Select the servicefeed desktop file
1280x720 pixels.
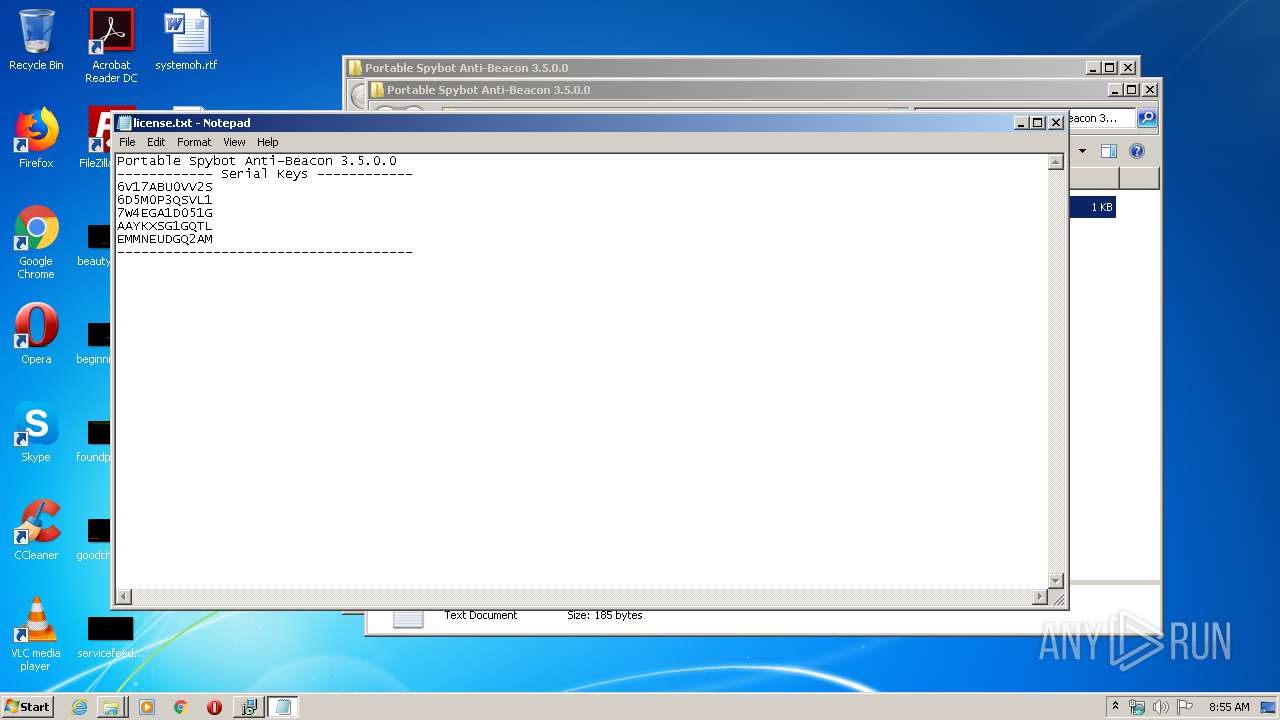pyautogui.click(x=111, y=636)
